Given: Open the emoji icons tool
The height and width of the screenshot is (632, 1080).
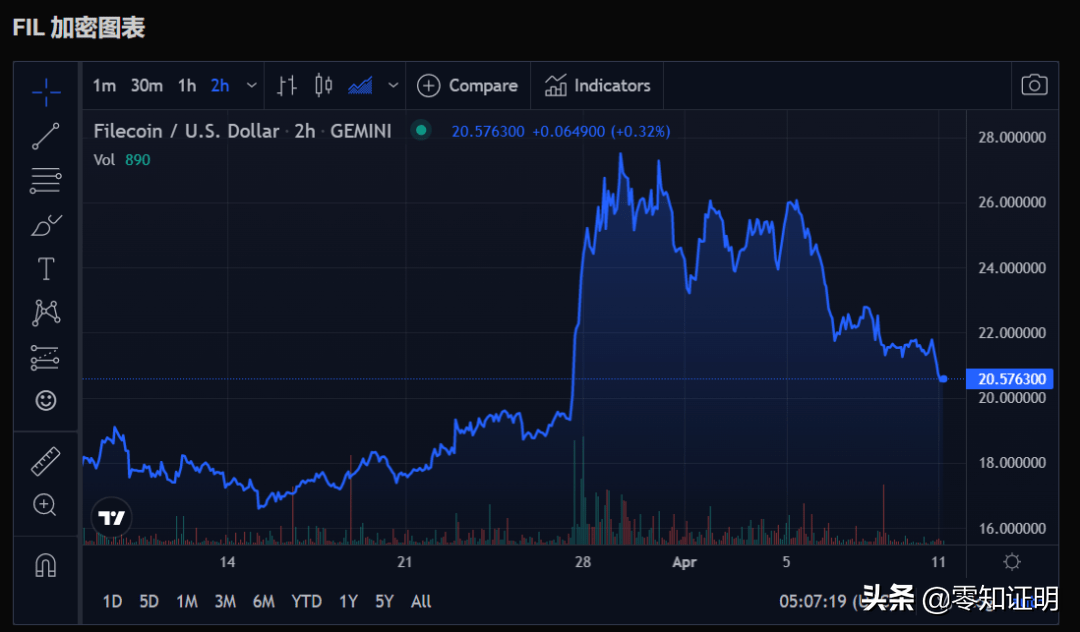Looking at the screenshot, I should [46, 400].
